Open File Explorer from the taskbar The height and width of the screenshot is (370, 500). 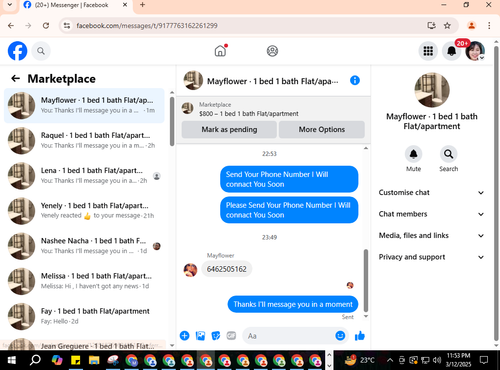pyautogui.click(x=94, y=360)
